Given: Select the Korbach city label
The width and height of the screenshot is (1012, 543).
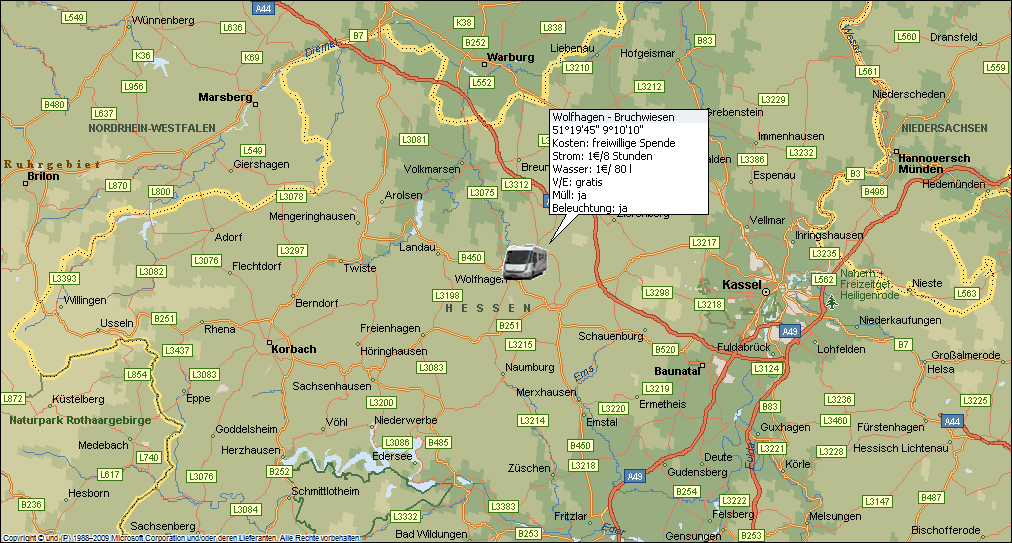Looking at the screenshot, I should tap(294, 349).
